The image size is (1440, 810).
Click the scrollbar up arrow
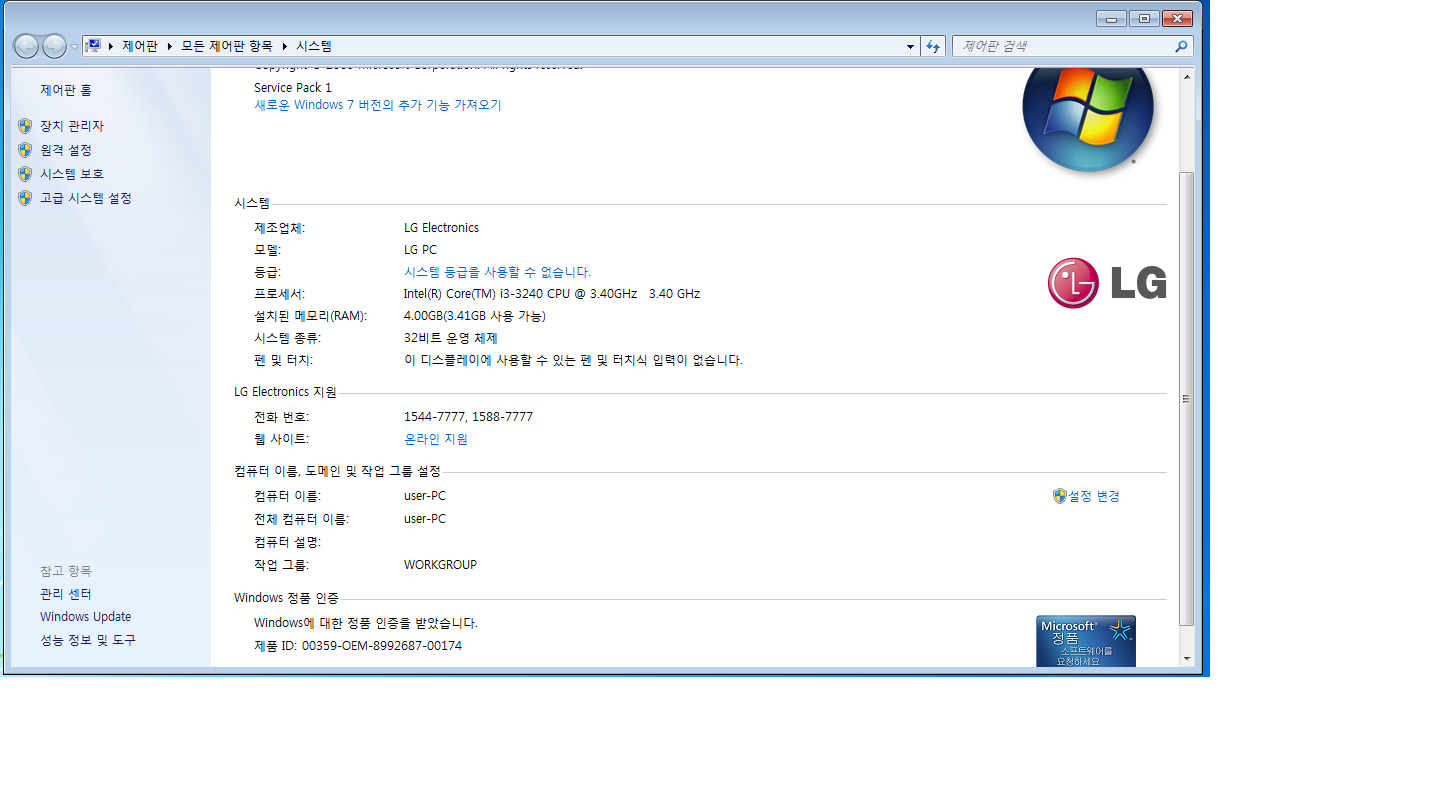coord(1187,77)
